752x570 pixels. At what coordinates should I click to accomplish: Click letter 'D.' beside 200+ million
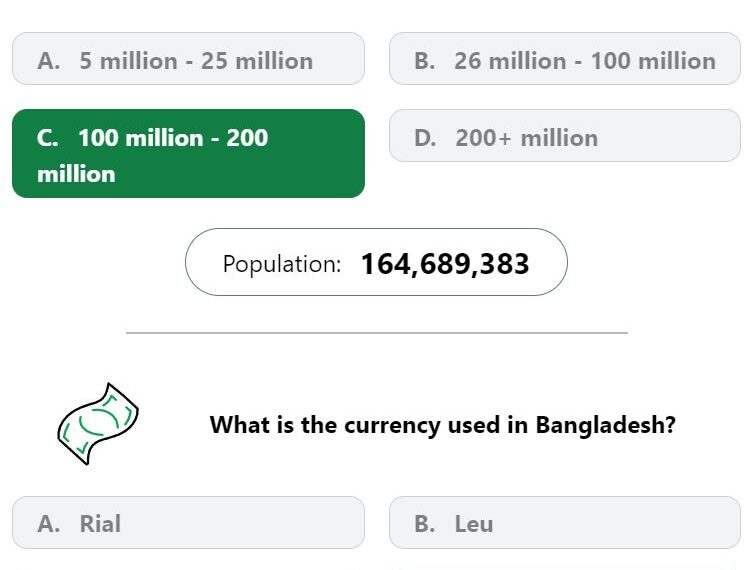pos(425,138)
